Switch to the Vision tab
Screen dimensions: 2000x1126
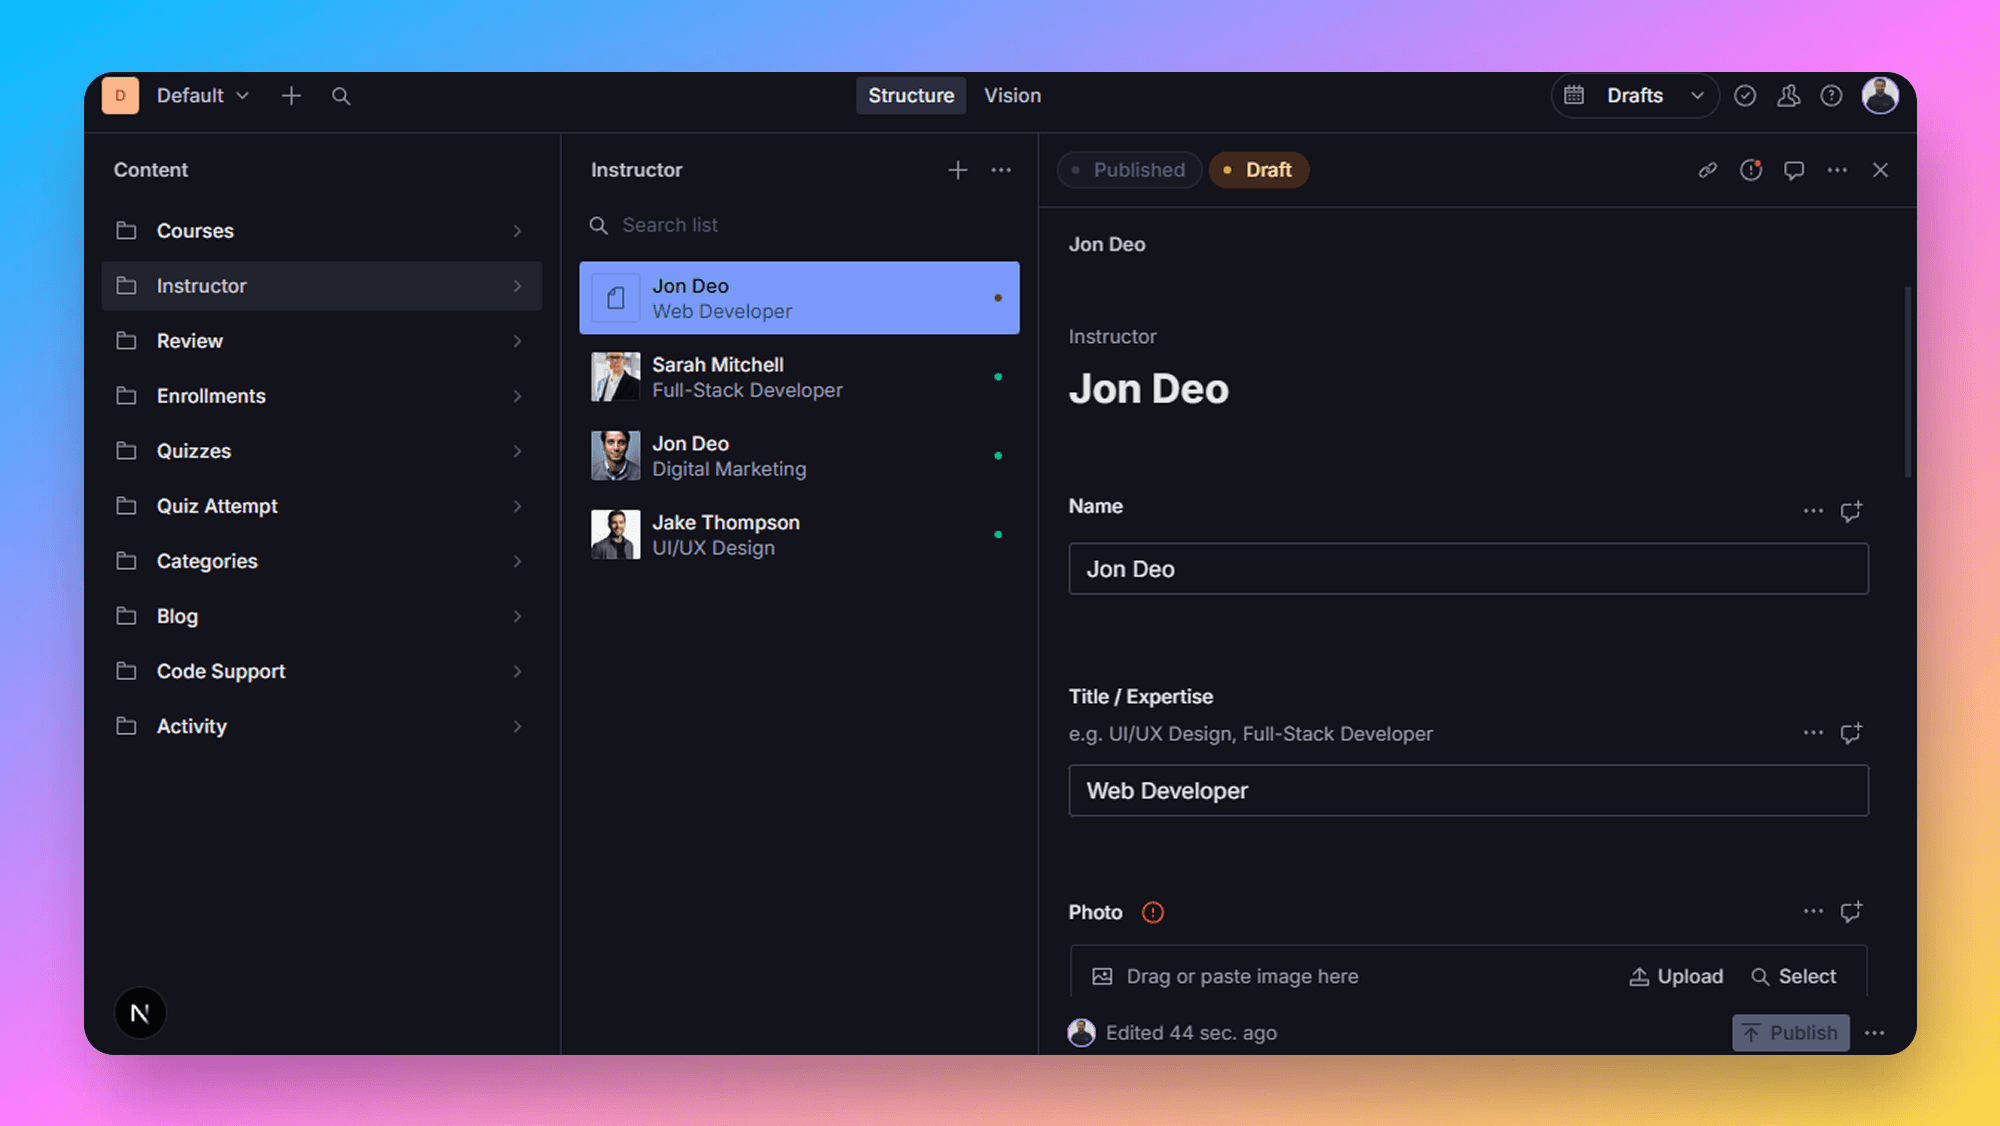(1012, 96)
